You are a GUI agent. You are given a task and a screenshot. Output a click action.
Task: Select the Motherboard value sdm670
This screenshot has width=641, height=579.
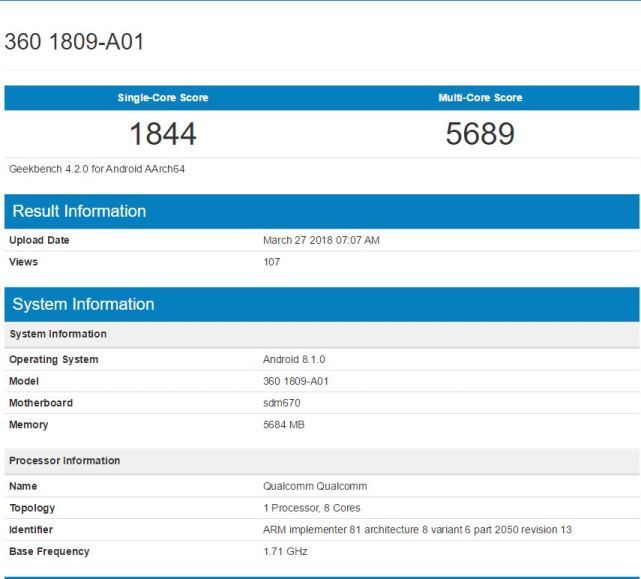point(282,403)
